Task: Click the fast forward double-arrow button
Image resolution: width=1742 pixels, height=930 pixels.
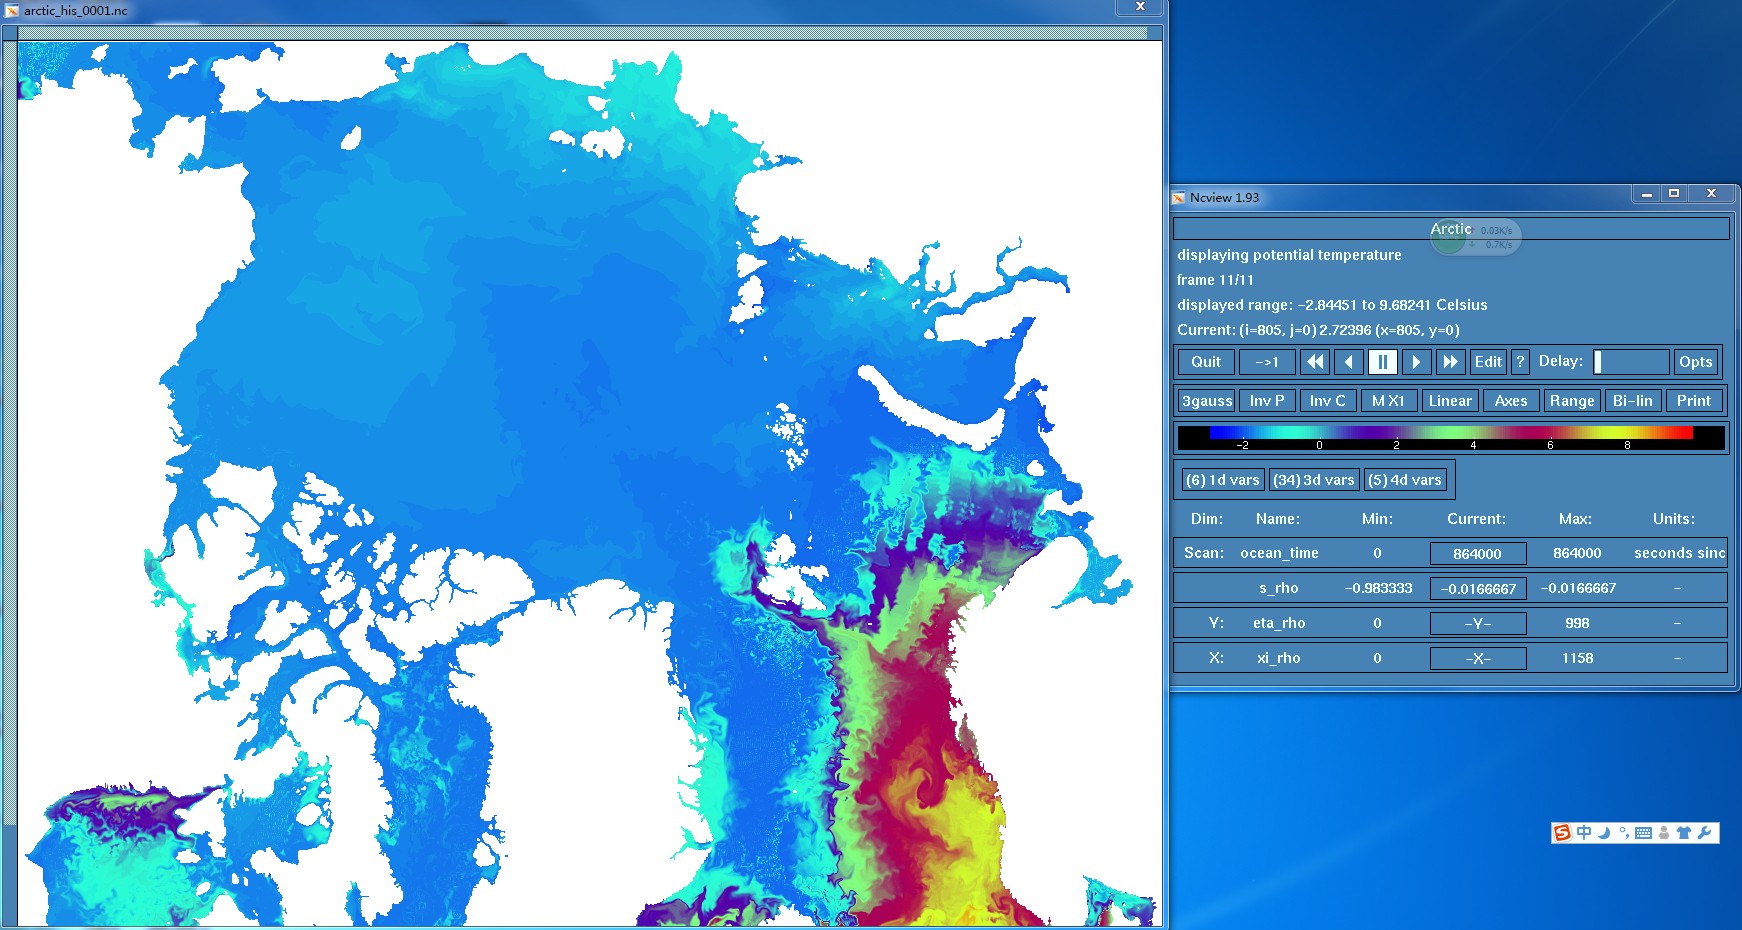Action: pos(1450,362)
